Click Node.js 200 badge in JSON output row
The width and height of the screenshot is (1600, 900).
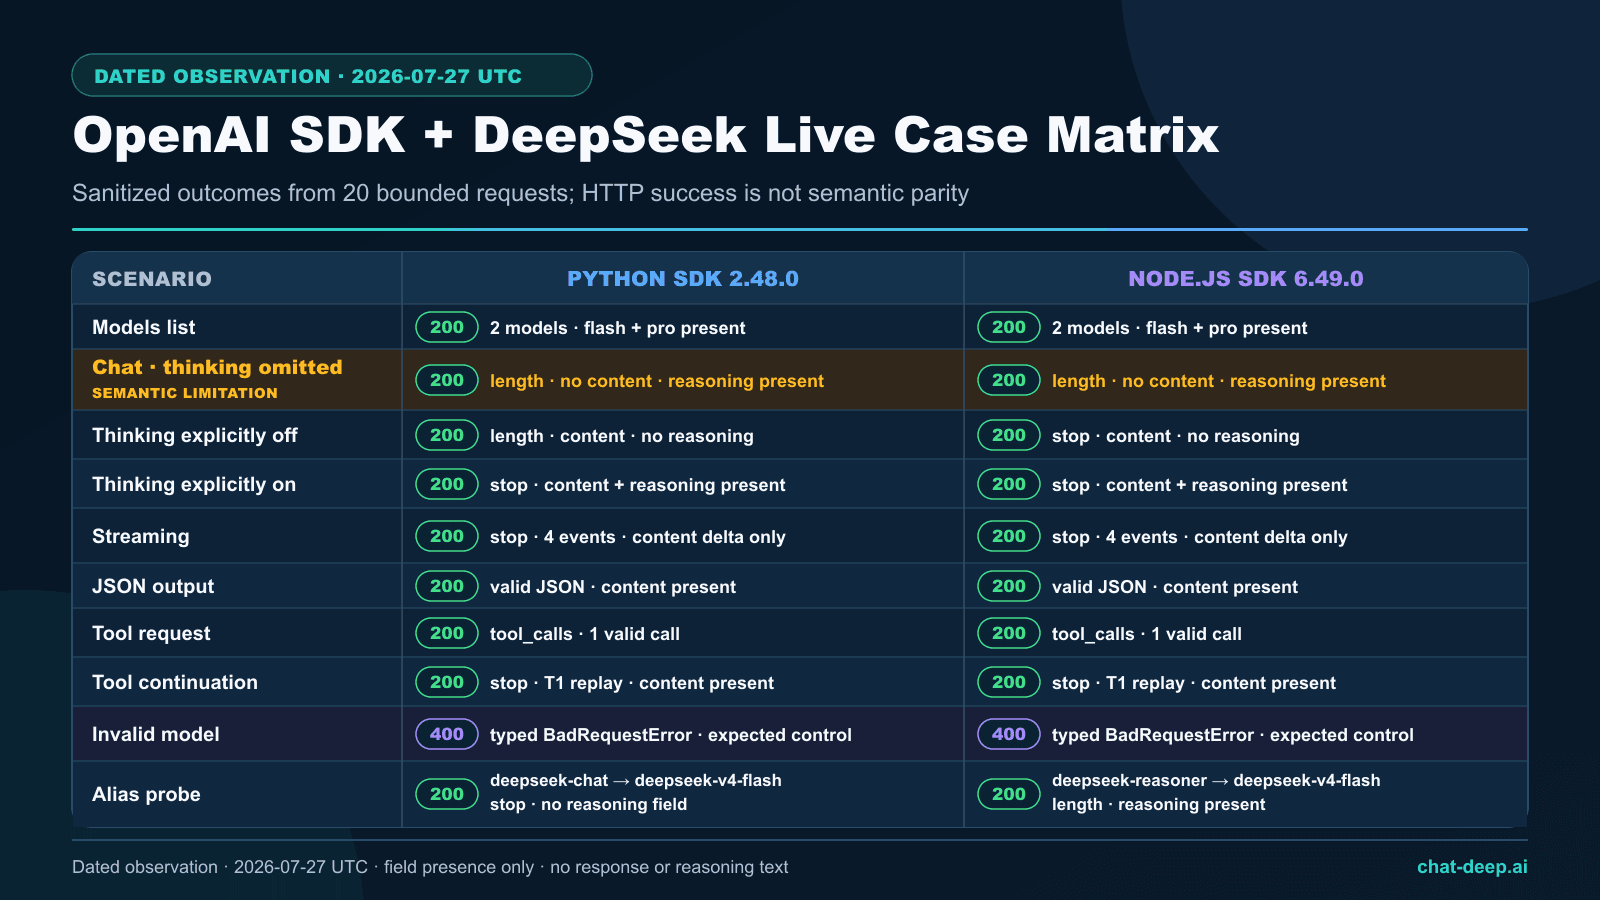pyautogui.click(x=1009, y=586)
